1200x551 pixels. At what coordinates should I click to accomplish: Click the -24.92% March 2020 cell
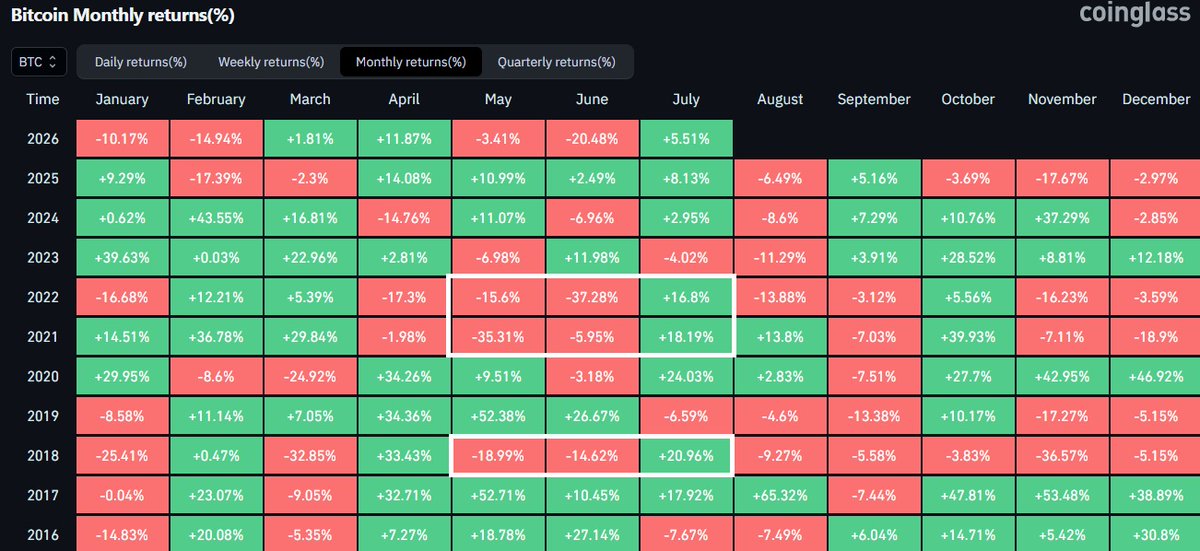tap(310, 377)
